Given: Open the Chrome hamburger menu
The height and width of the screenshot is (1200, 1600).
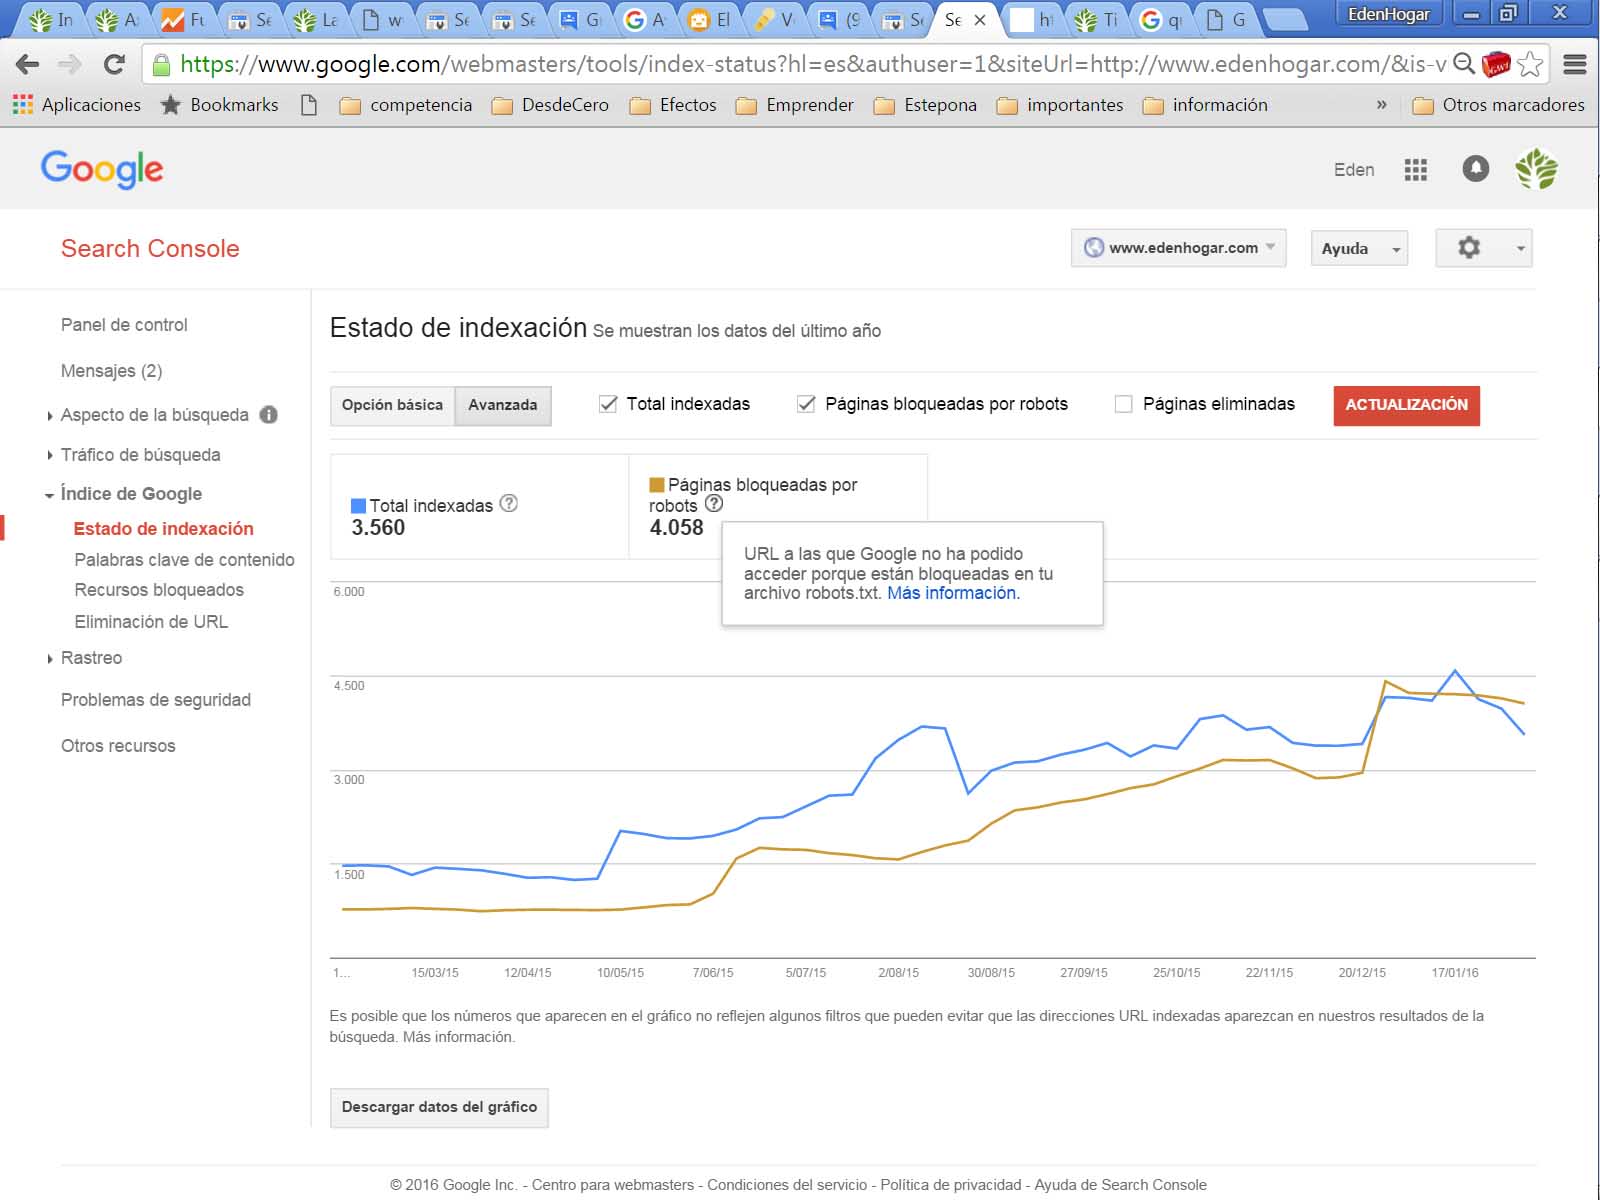Looking at the screenshot, I should click(1575, 64).
